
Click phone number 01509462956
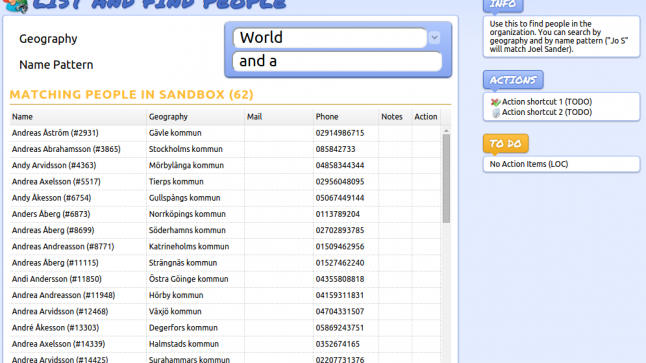pos(340,247)
